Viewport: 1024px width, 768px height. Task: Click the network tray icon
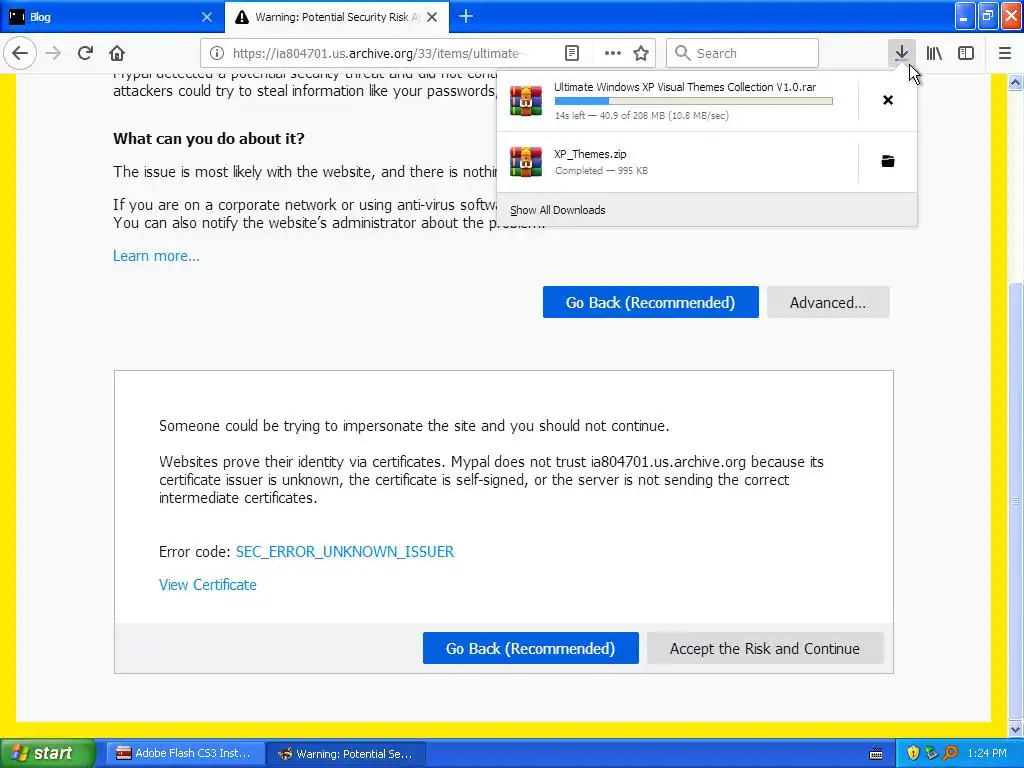click(931, 753)
